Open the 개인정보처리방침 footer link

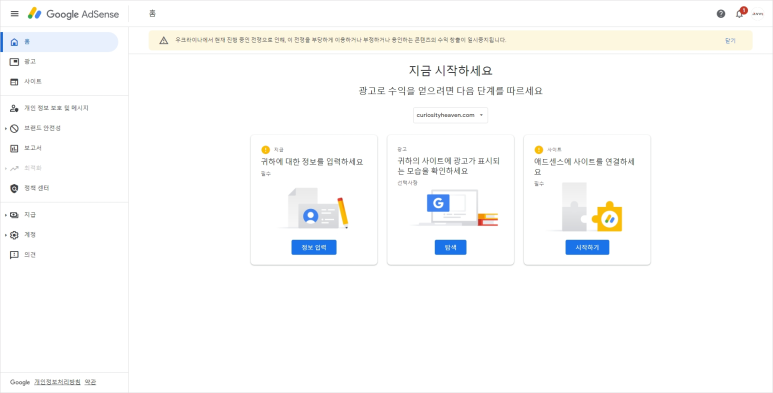57,382
